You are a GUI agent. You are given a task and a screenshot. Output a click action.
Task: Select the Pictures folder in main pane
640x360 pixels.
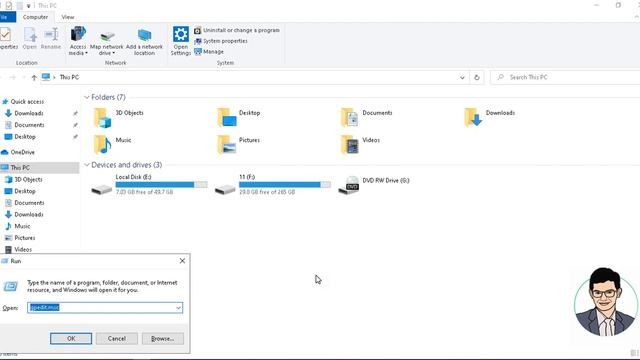tap(238, 144)
